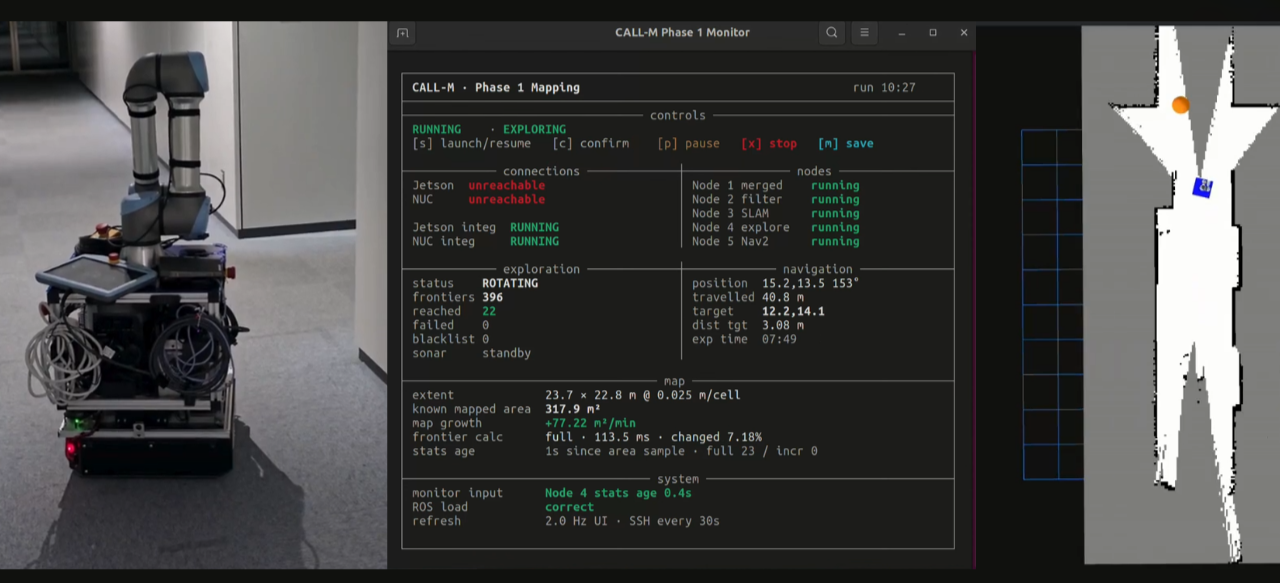
Task: Click the EXPLORING state label
Action: point(534,130)
